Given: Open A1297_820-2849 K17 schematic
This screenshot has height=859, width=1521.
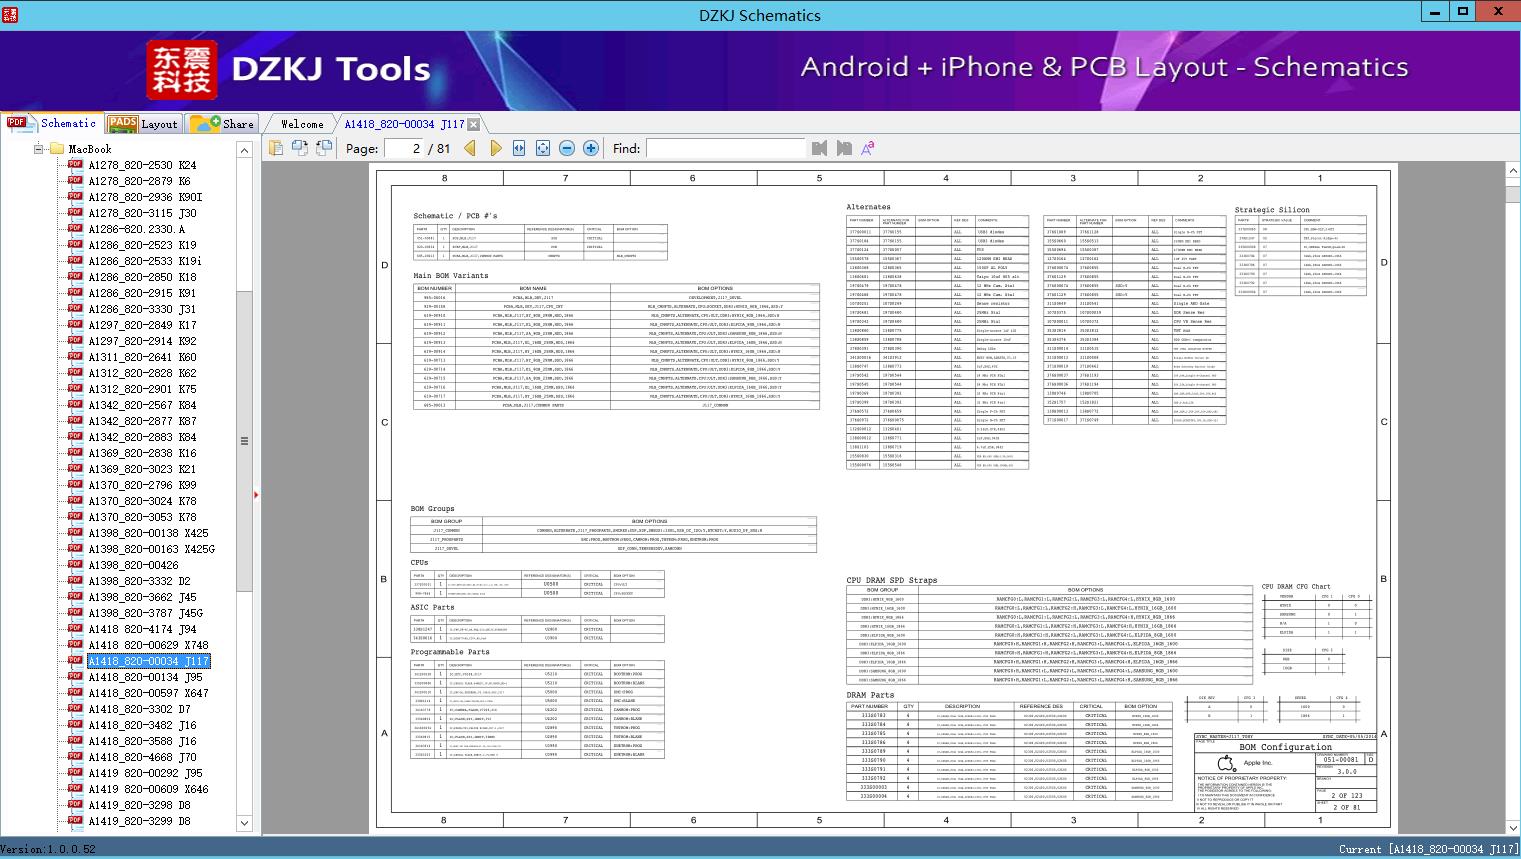Looking at the screenshot, I should click(x=142, y=325).
